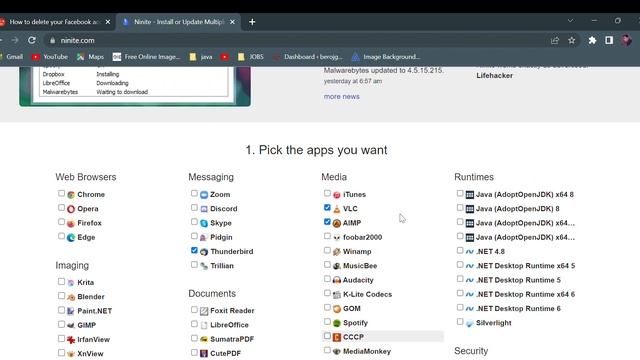The height and width of the screenshot is (360, 640).
Task: Check the Zoom checkbox
Action: [194, 193]
